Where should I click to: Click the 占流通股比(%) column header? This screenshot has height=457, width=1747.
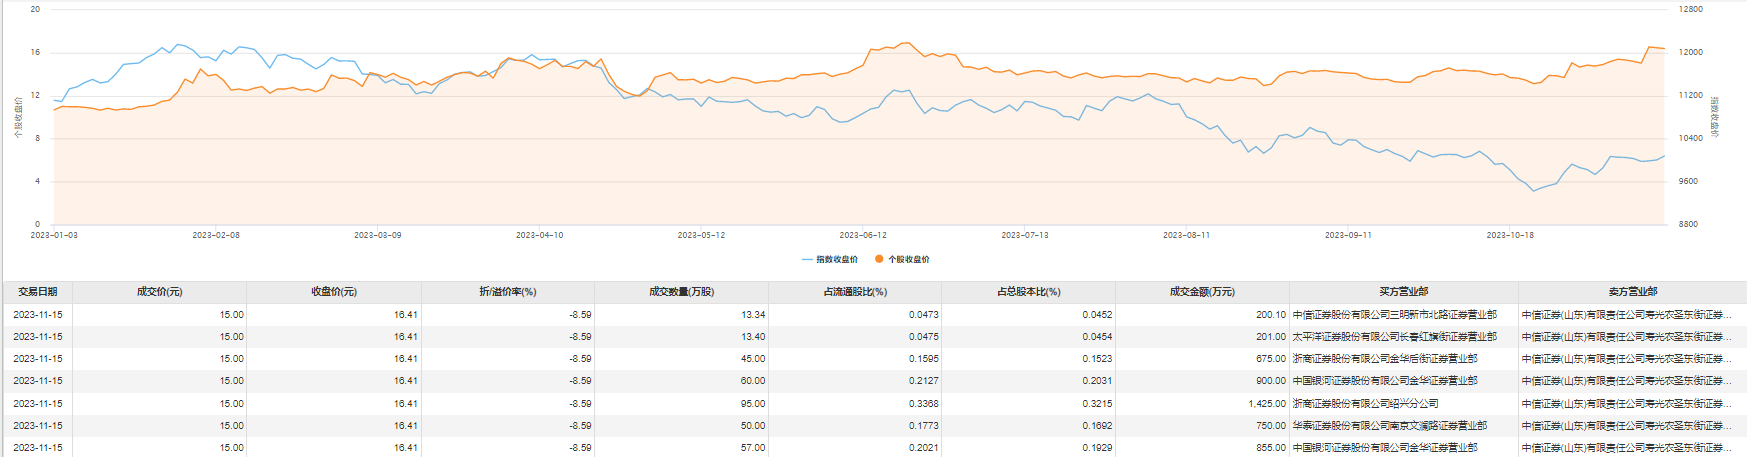855,292
